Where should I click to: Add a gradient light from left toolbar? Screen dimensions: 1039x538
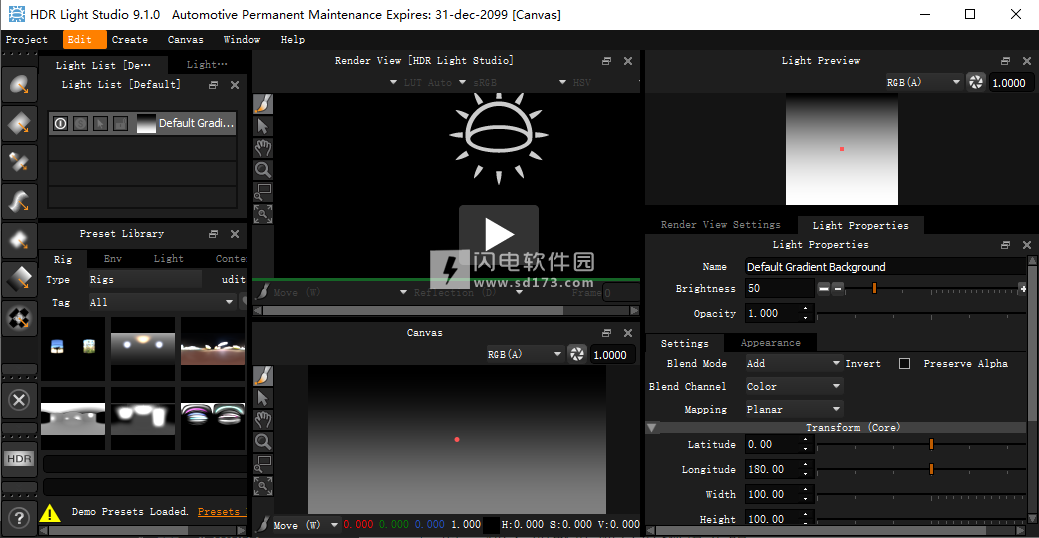(x=19, y=280)
